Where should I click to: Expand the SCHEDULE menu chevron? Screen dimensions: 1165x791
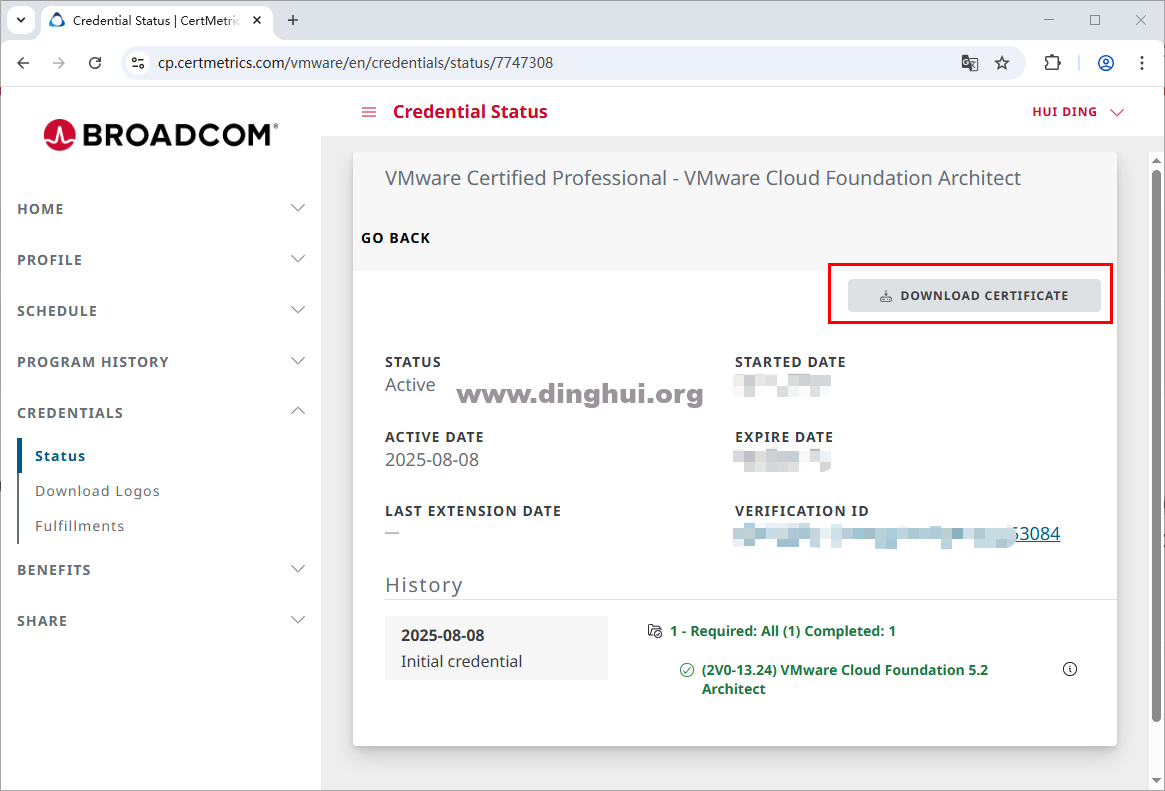click(x=298, y=310)
